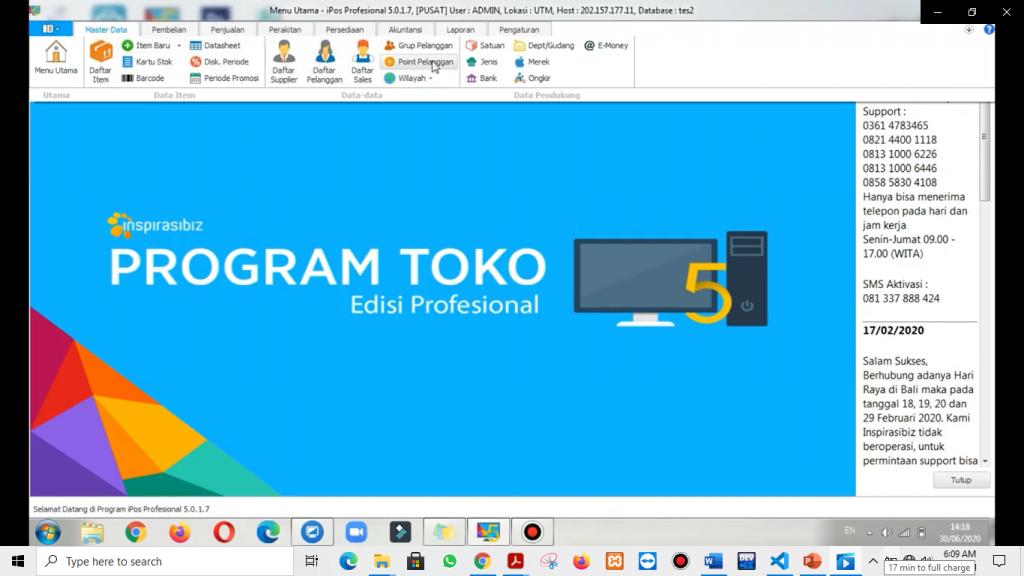The width and height of the screenshot is (1024, 576).
Task: Open Daftar Supplier
Action: (283, 61)
